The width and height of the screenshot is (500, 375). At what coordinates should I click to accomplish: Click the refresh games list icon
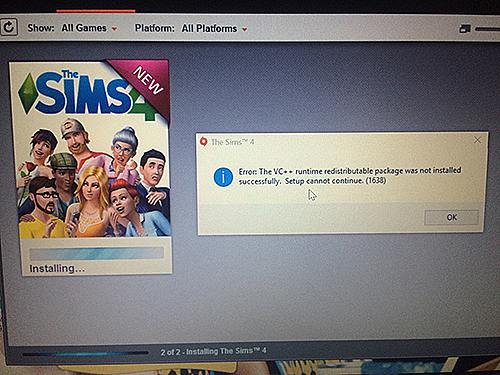pos(9,27)
